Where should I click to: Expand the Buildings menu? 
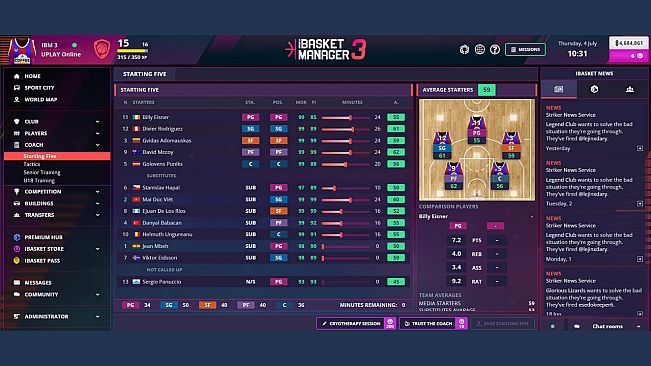pos(57,203)
